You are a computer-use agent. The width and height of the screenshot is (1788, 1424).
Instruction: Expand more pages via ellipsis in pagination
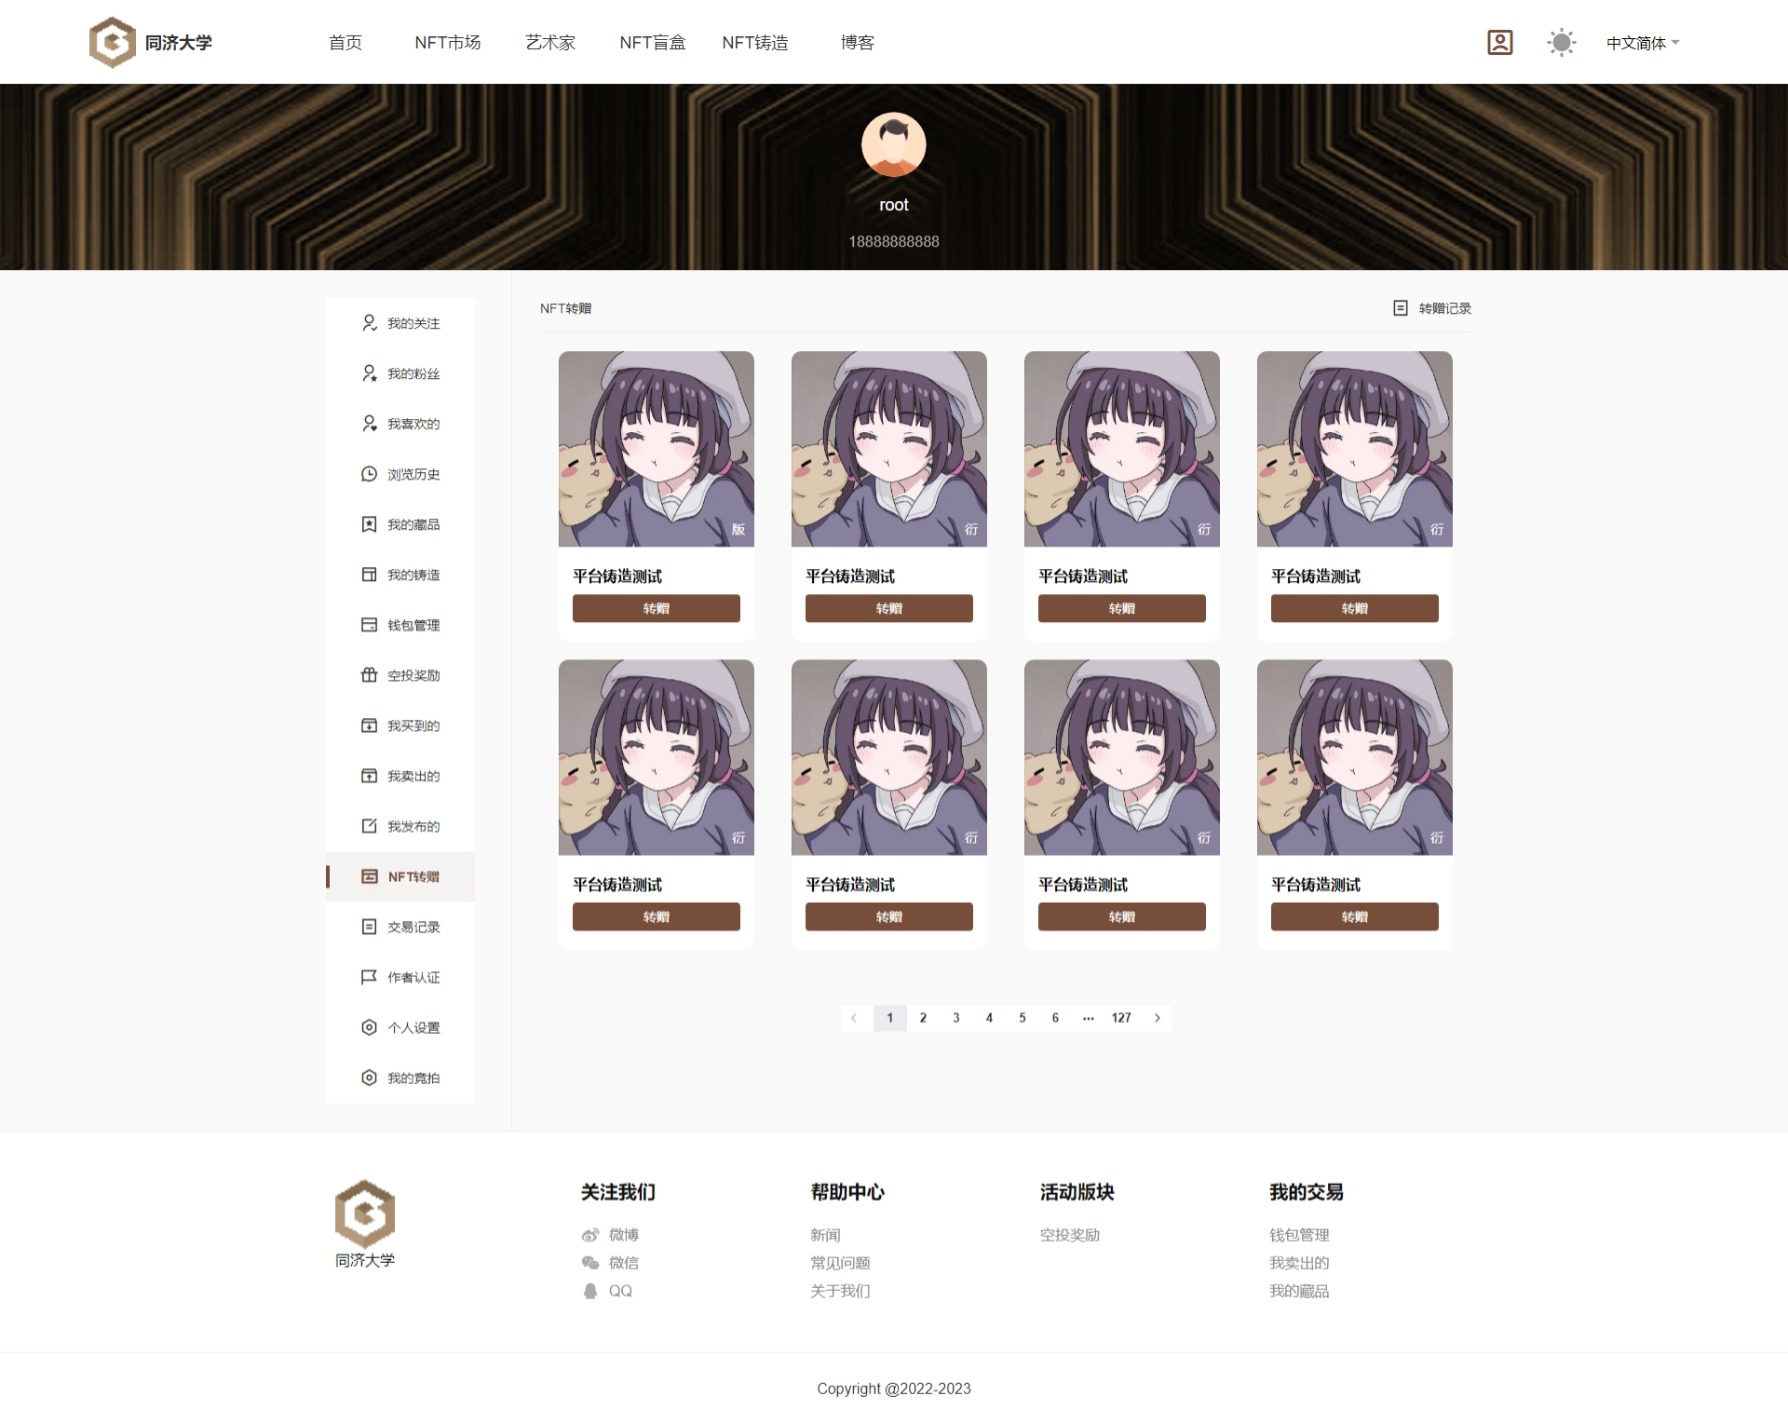1088,1018
